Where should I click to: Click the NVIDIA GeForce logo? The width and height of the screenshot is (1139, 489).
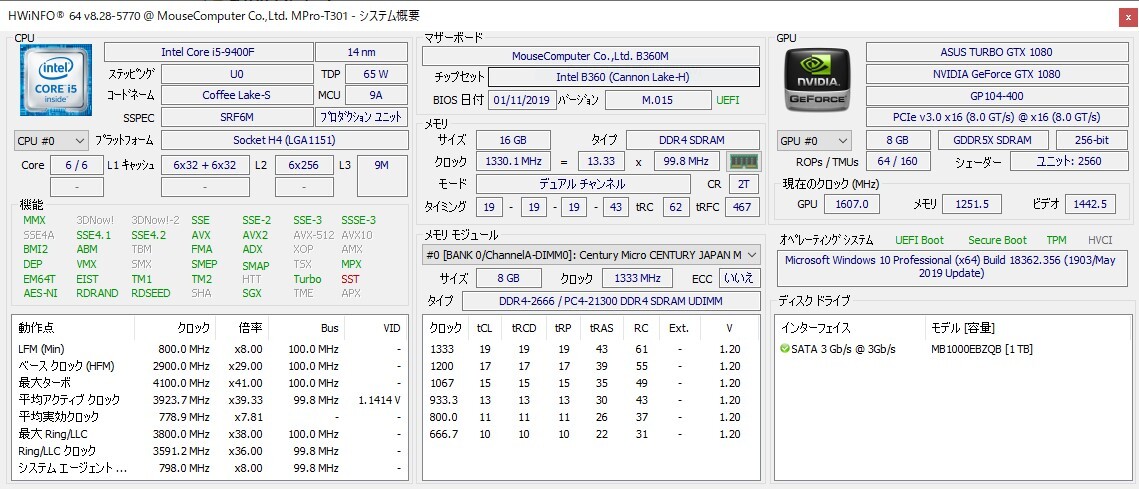[817, 78]
